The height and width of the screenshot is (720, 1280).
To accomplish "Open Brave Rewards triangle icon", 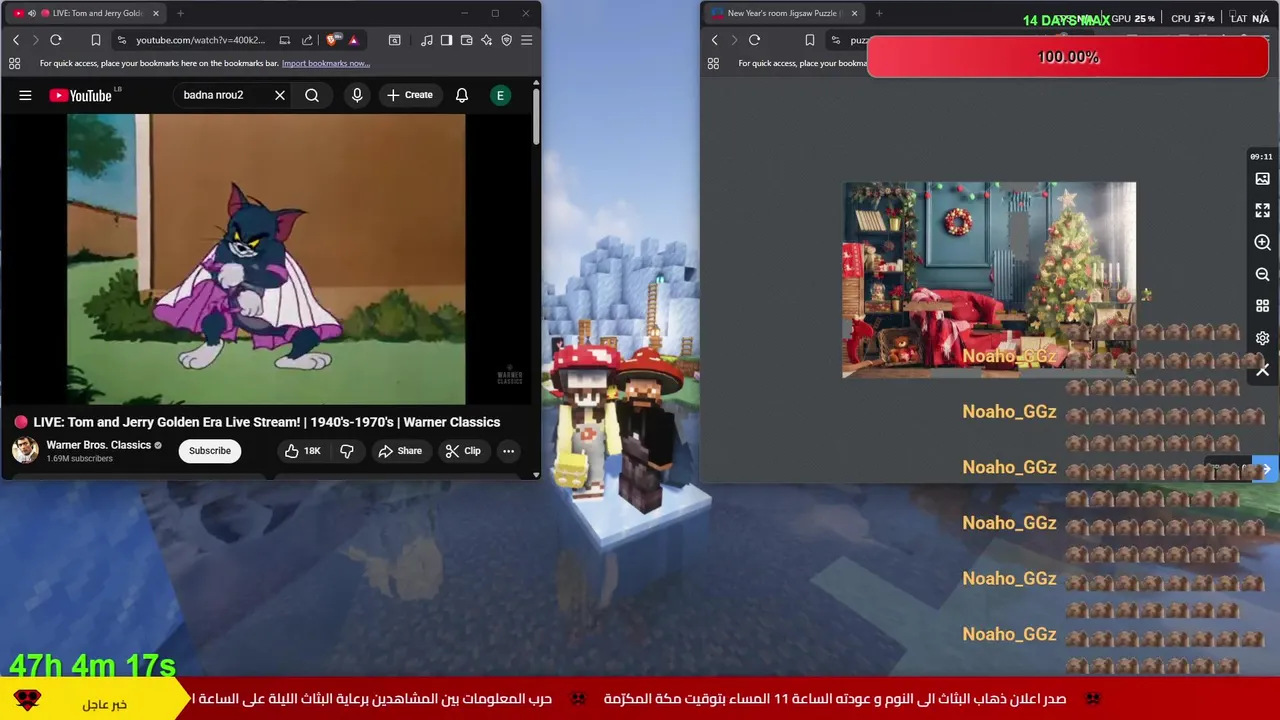I will 353,40.
